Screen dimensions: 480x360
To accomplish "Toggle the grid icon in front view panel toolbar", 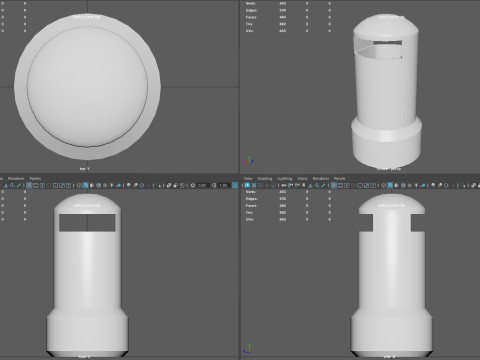I will coord(29,185).
